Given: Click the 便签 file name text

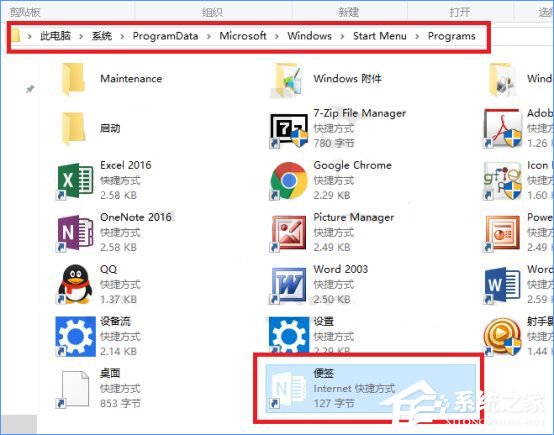Looking at the screenshot, I should [324, 373].
